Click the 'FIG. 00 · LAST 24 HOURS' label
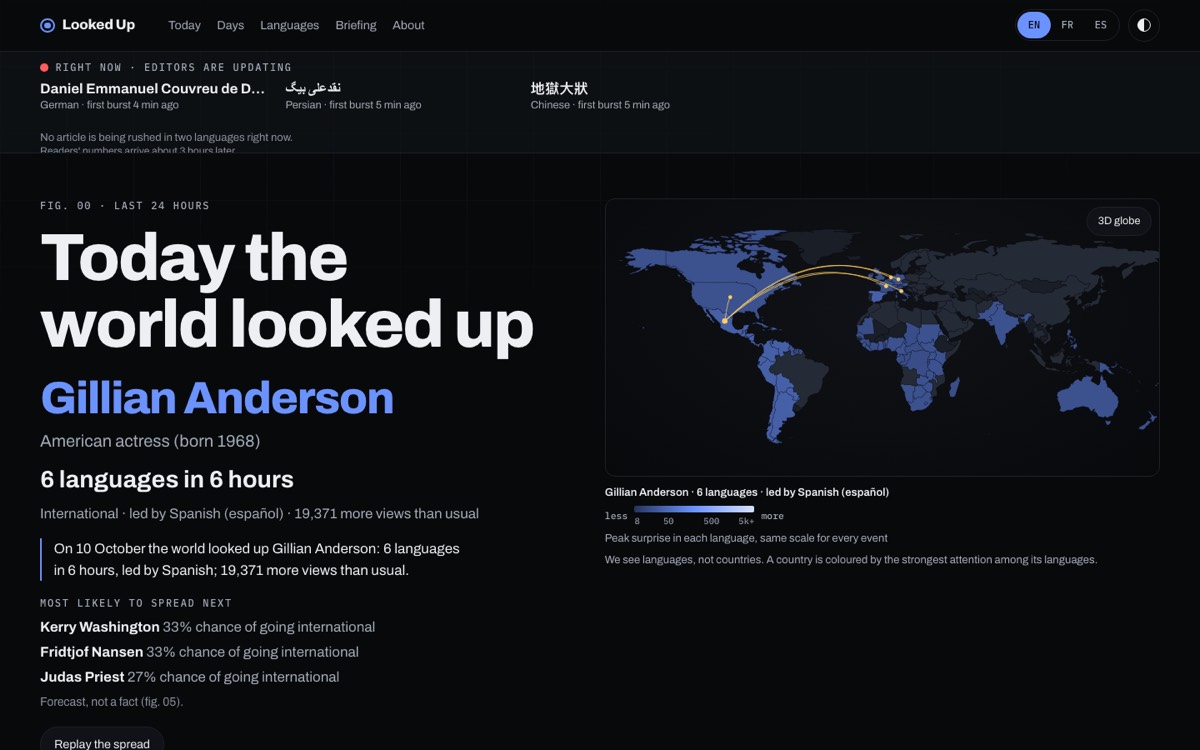The height and width of the screenshot is (750, 1200). [125, 206]
